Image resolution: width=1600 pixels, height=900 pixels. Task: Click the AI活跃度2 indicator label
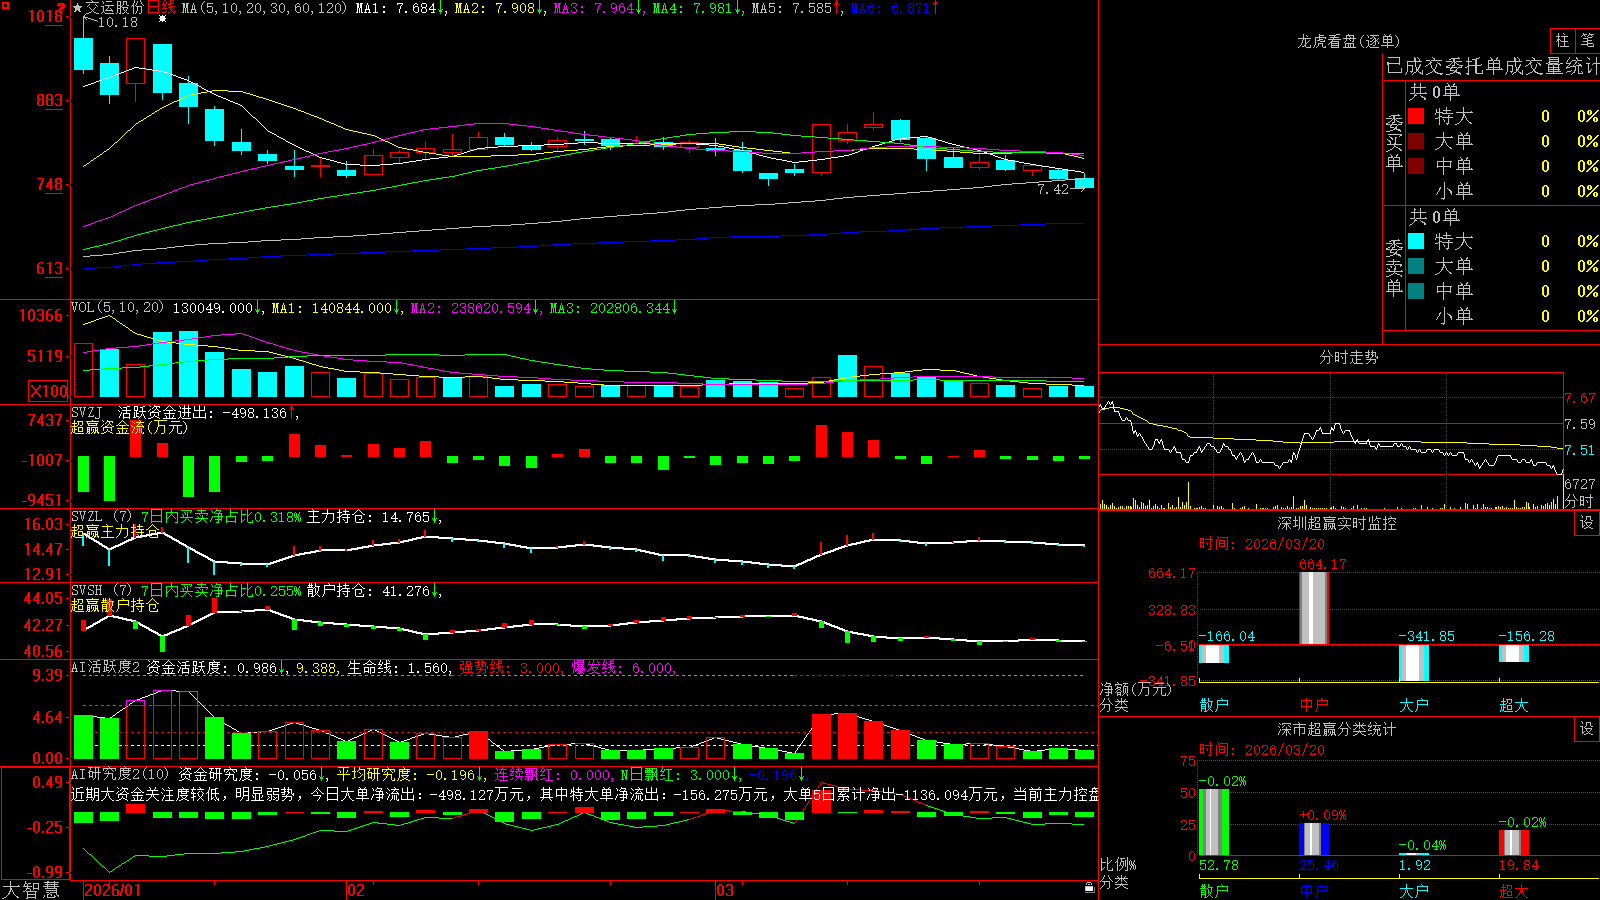(107, 667)
